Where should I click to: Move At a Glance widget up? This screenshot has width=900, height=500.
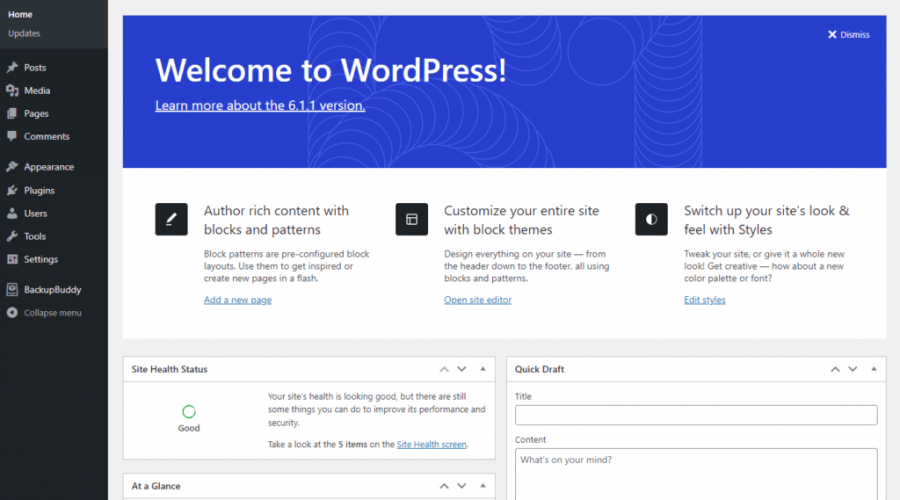click(444, 486)
